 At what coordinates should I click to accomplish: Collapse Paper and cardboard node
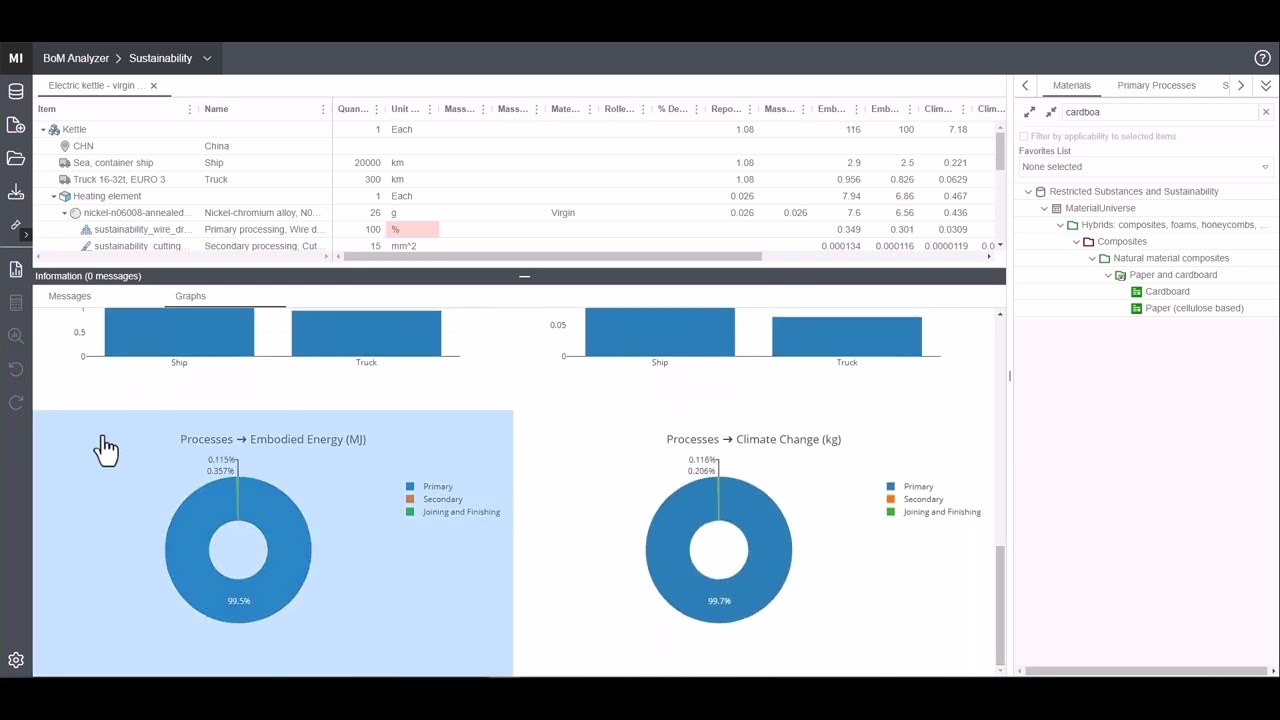click(1108, 275)
